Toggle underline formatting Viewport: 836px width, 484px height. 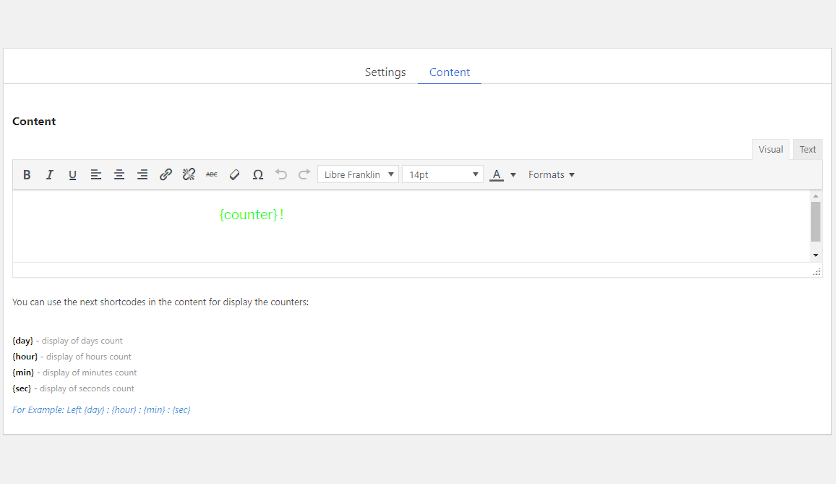tap(72, 175)
